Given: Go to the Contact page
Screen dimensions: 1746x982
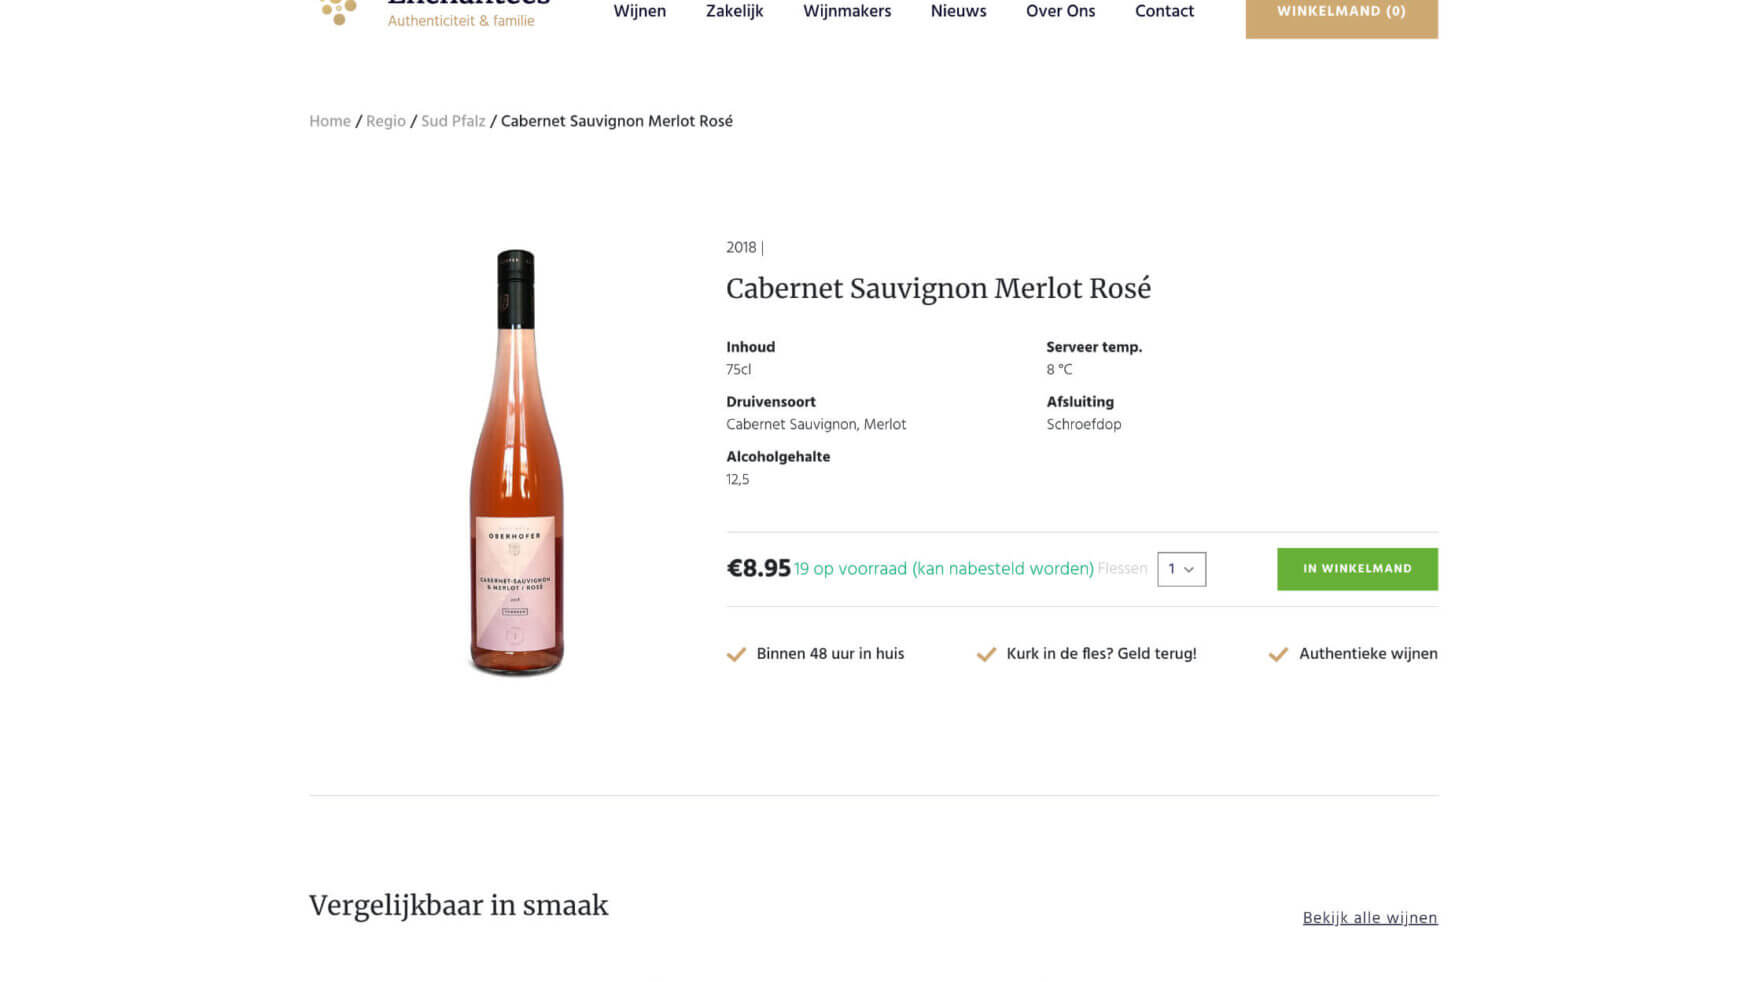Looking at the screenshot, I should (1164, 11).
